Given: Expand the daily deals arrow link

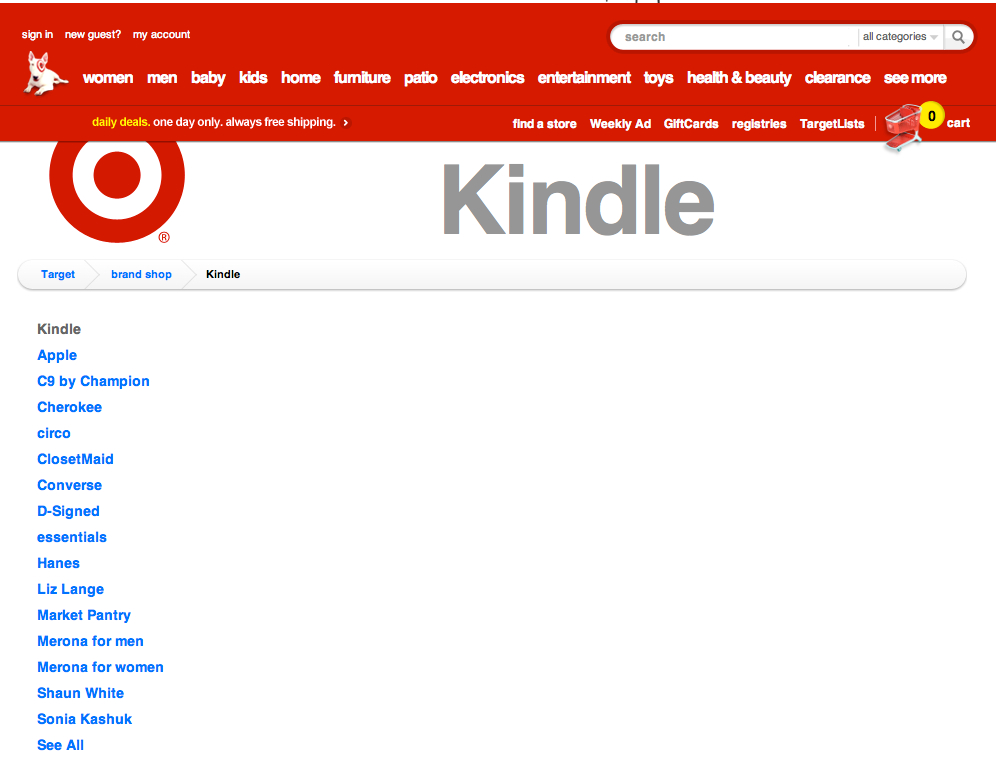Looking at the screenshot, I should click(345, 122).
